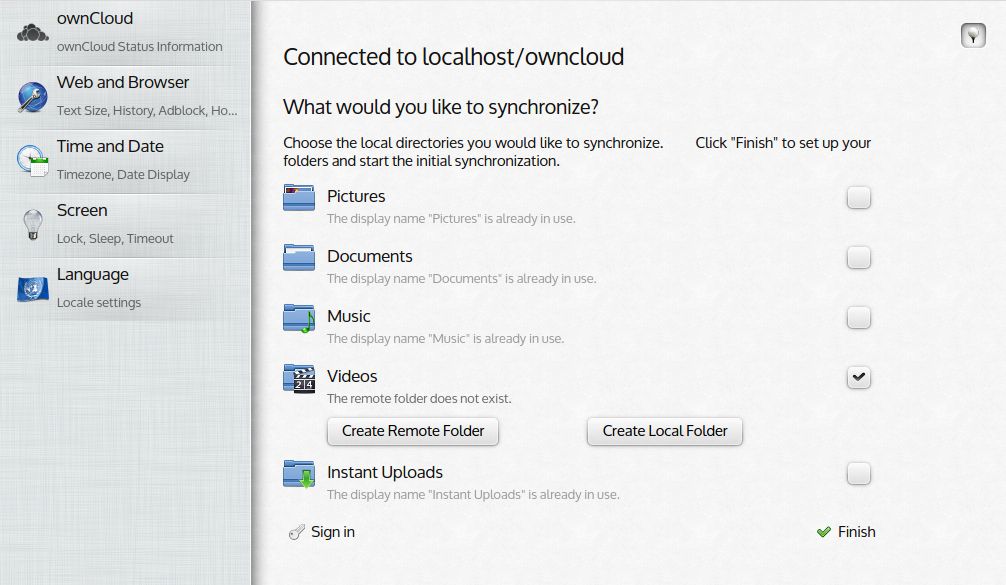Toggle the Instant Uploads checkbox
This screenshot has width=1006, height=585.
[x=858, y=473]
